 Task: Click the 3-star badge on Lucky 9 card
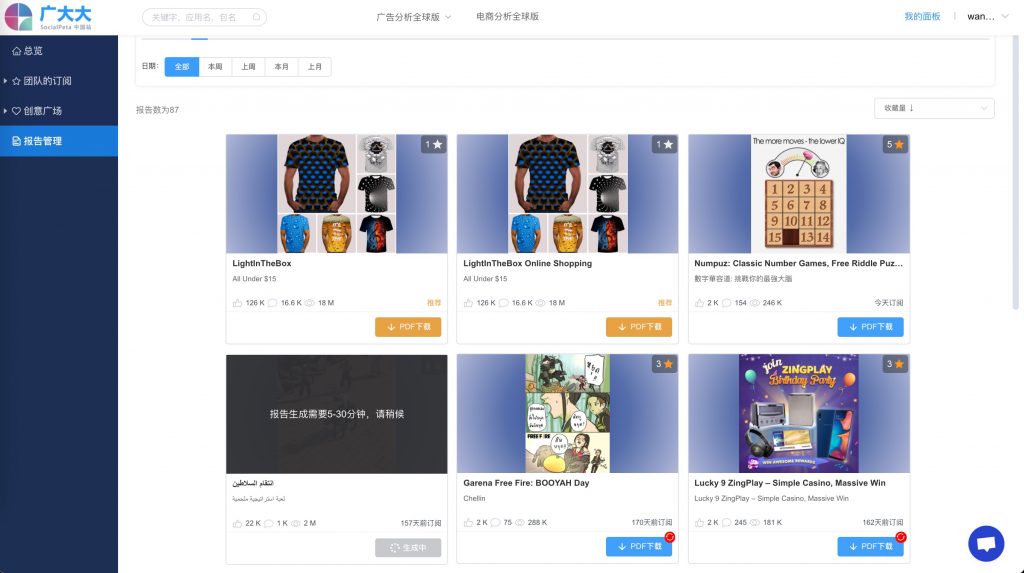pyautogui.click(x=895, y=364)
